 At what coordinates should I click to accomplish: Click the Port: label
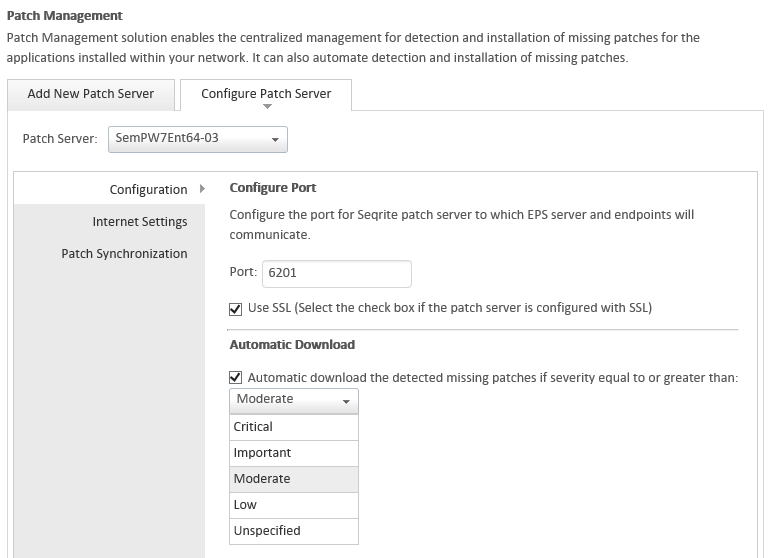[x=243, y=272]
